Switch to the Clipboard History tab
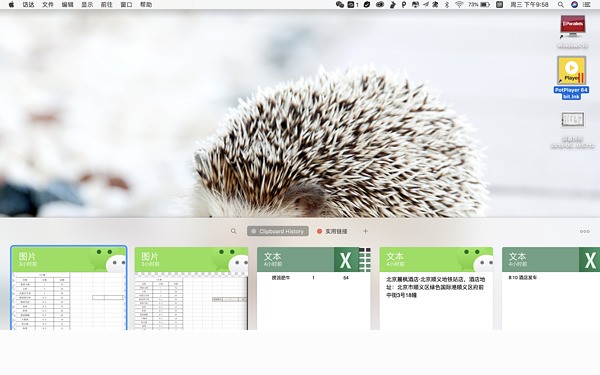Viewport: 600px width, 375px height. pos(278,231)
